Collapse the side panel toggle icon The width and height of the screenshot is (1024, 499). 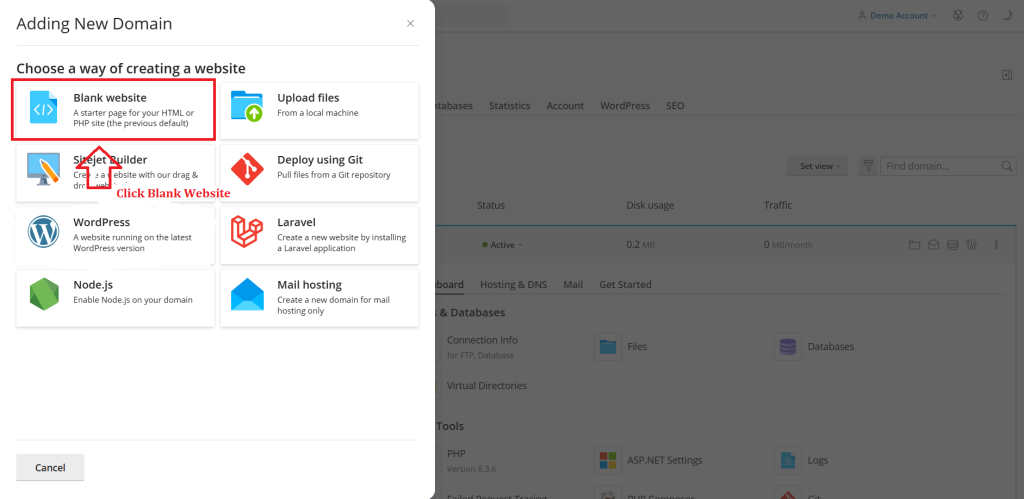pos(1006,76)
